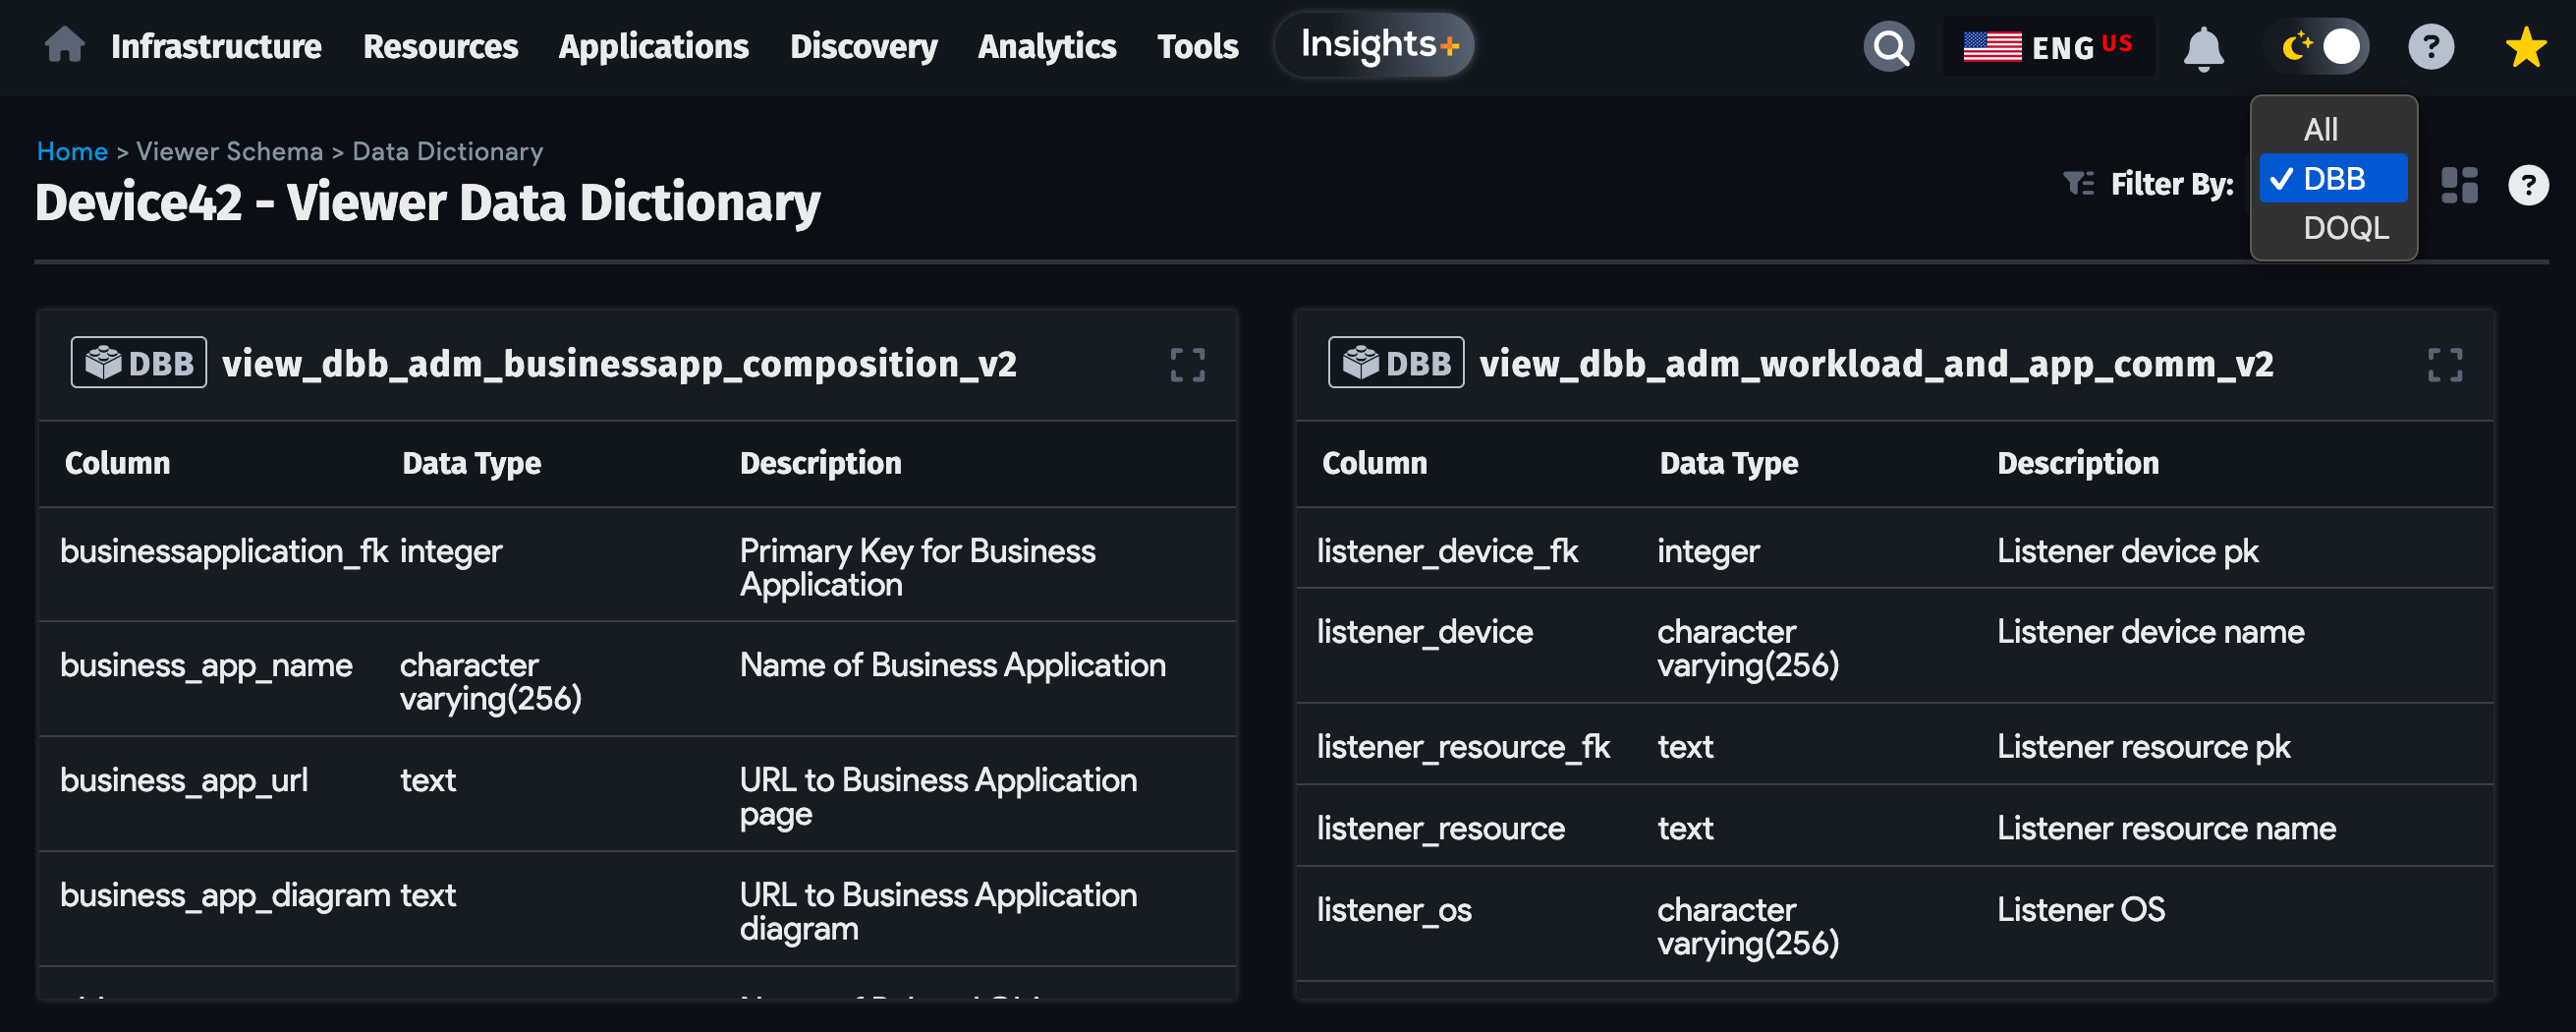The width and height of the screenshot is (2576, 1032).
Task: Click DBB badge on workload_and_app_comm card
Action: 1396,363
